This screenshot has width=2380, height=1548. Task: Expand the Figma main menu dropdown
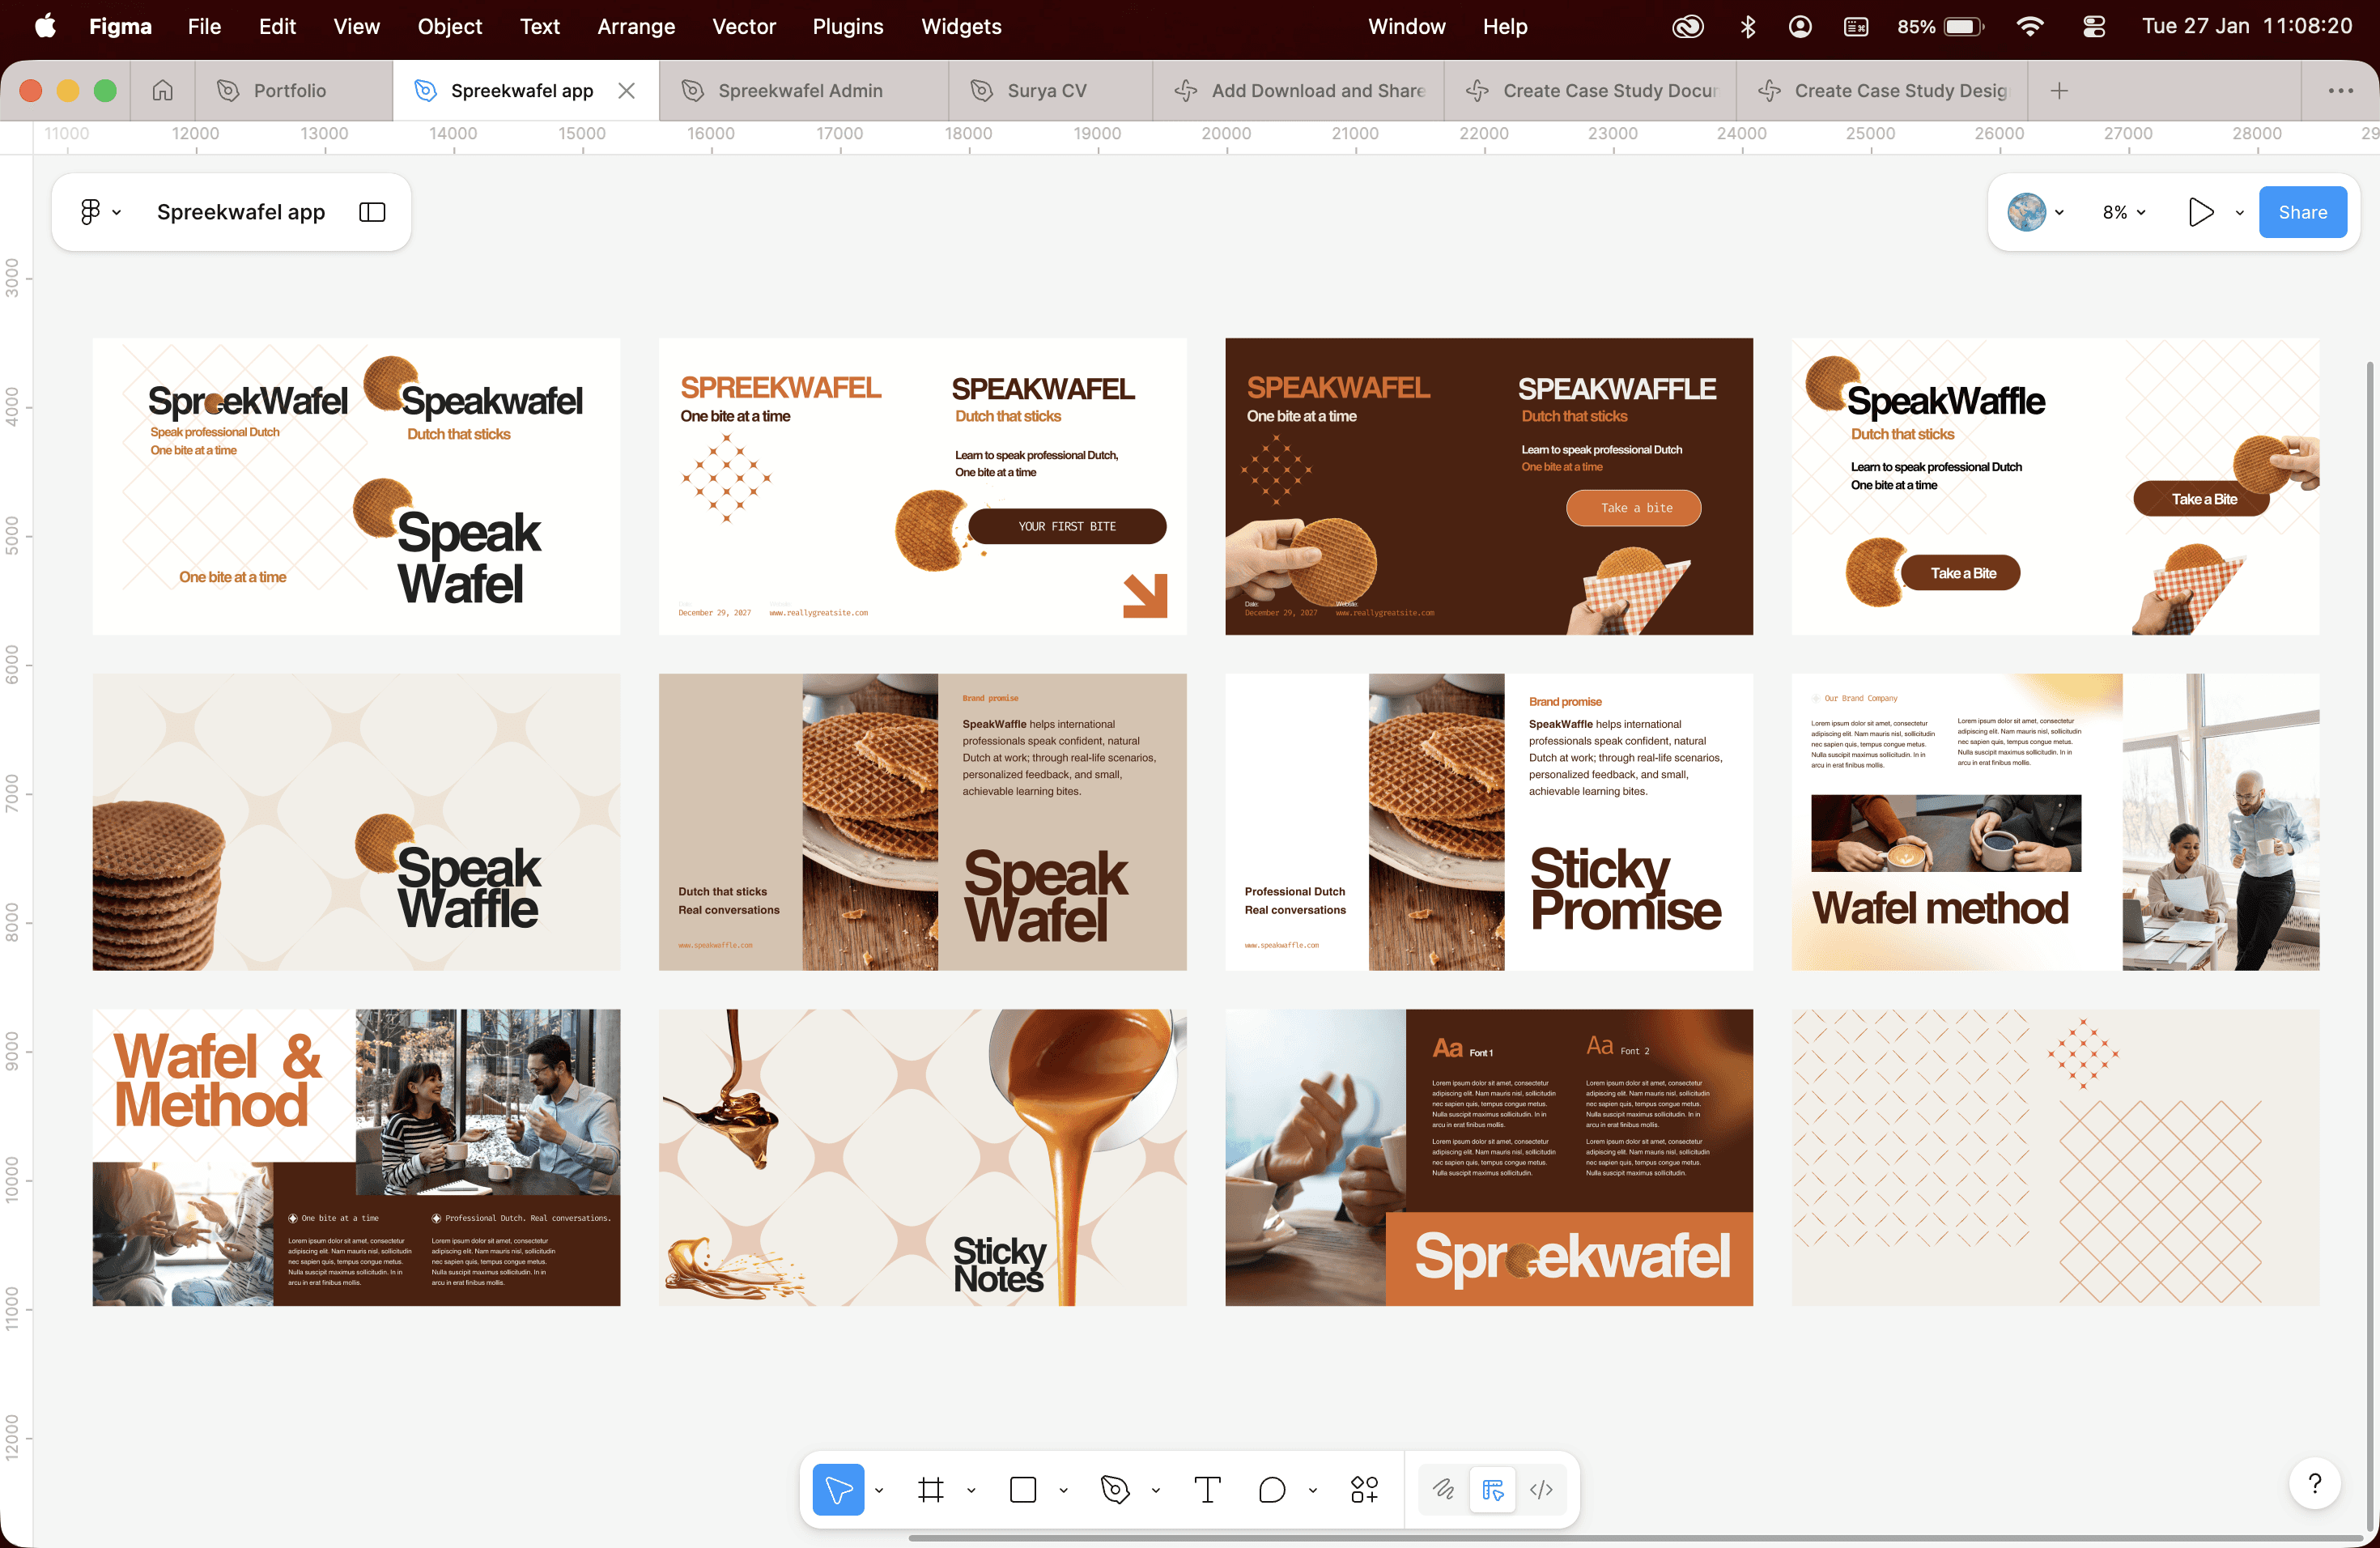(100, 212)
